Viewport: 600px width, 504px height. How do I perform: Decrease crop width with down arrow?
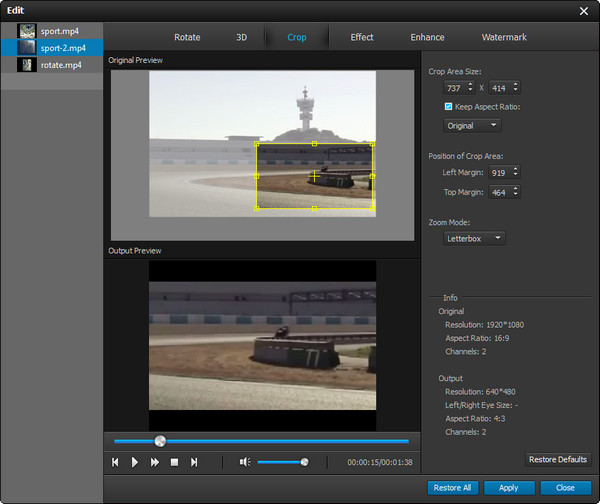[x=470, y=91]
